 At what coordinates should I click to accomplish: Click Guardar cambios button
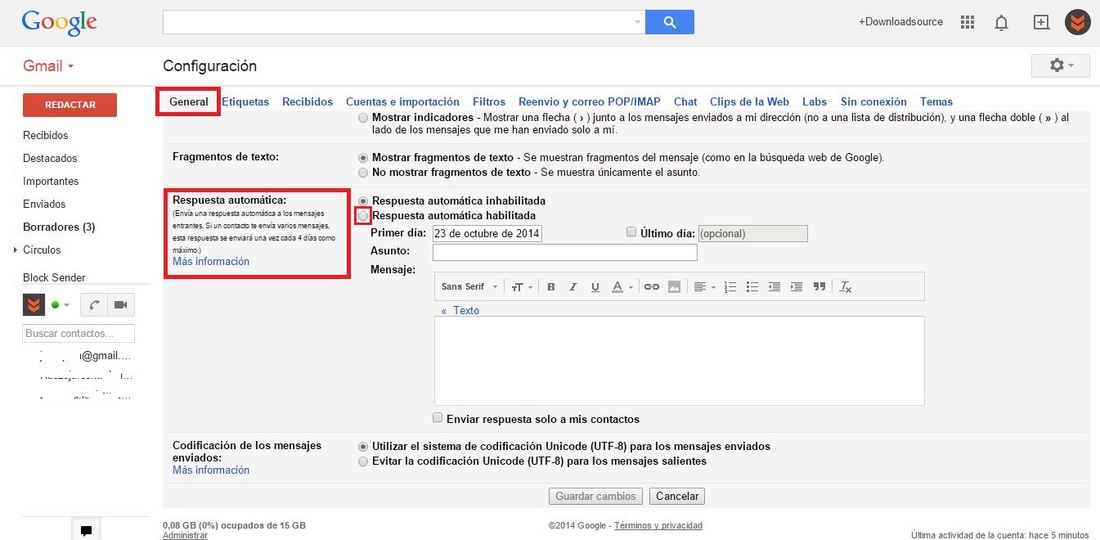coord(596,496)
